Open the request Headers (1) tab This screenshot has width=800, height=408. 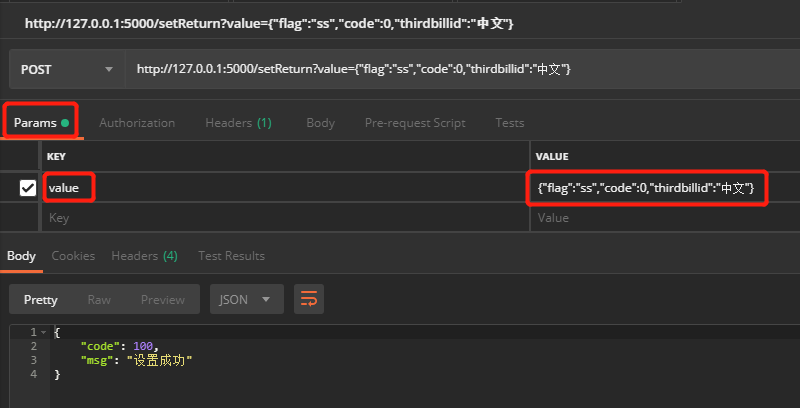coord(238,123)
